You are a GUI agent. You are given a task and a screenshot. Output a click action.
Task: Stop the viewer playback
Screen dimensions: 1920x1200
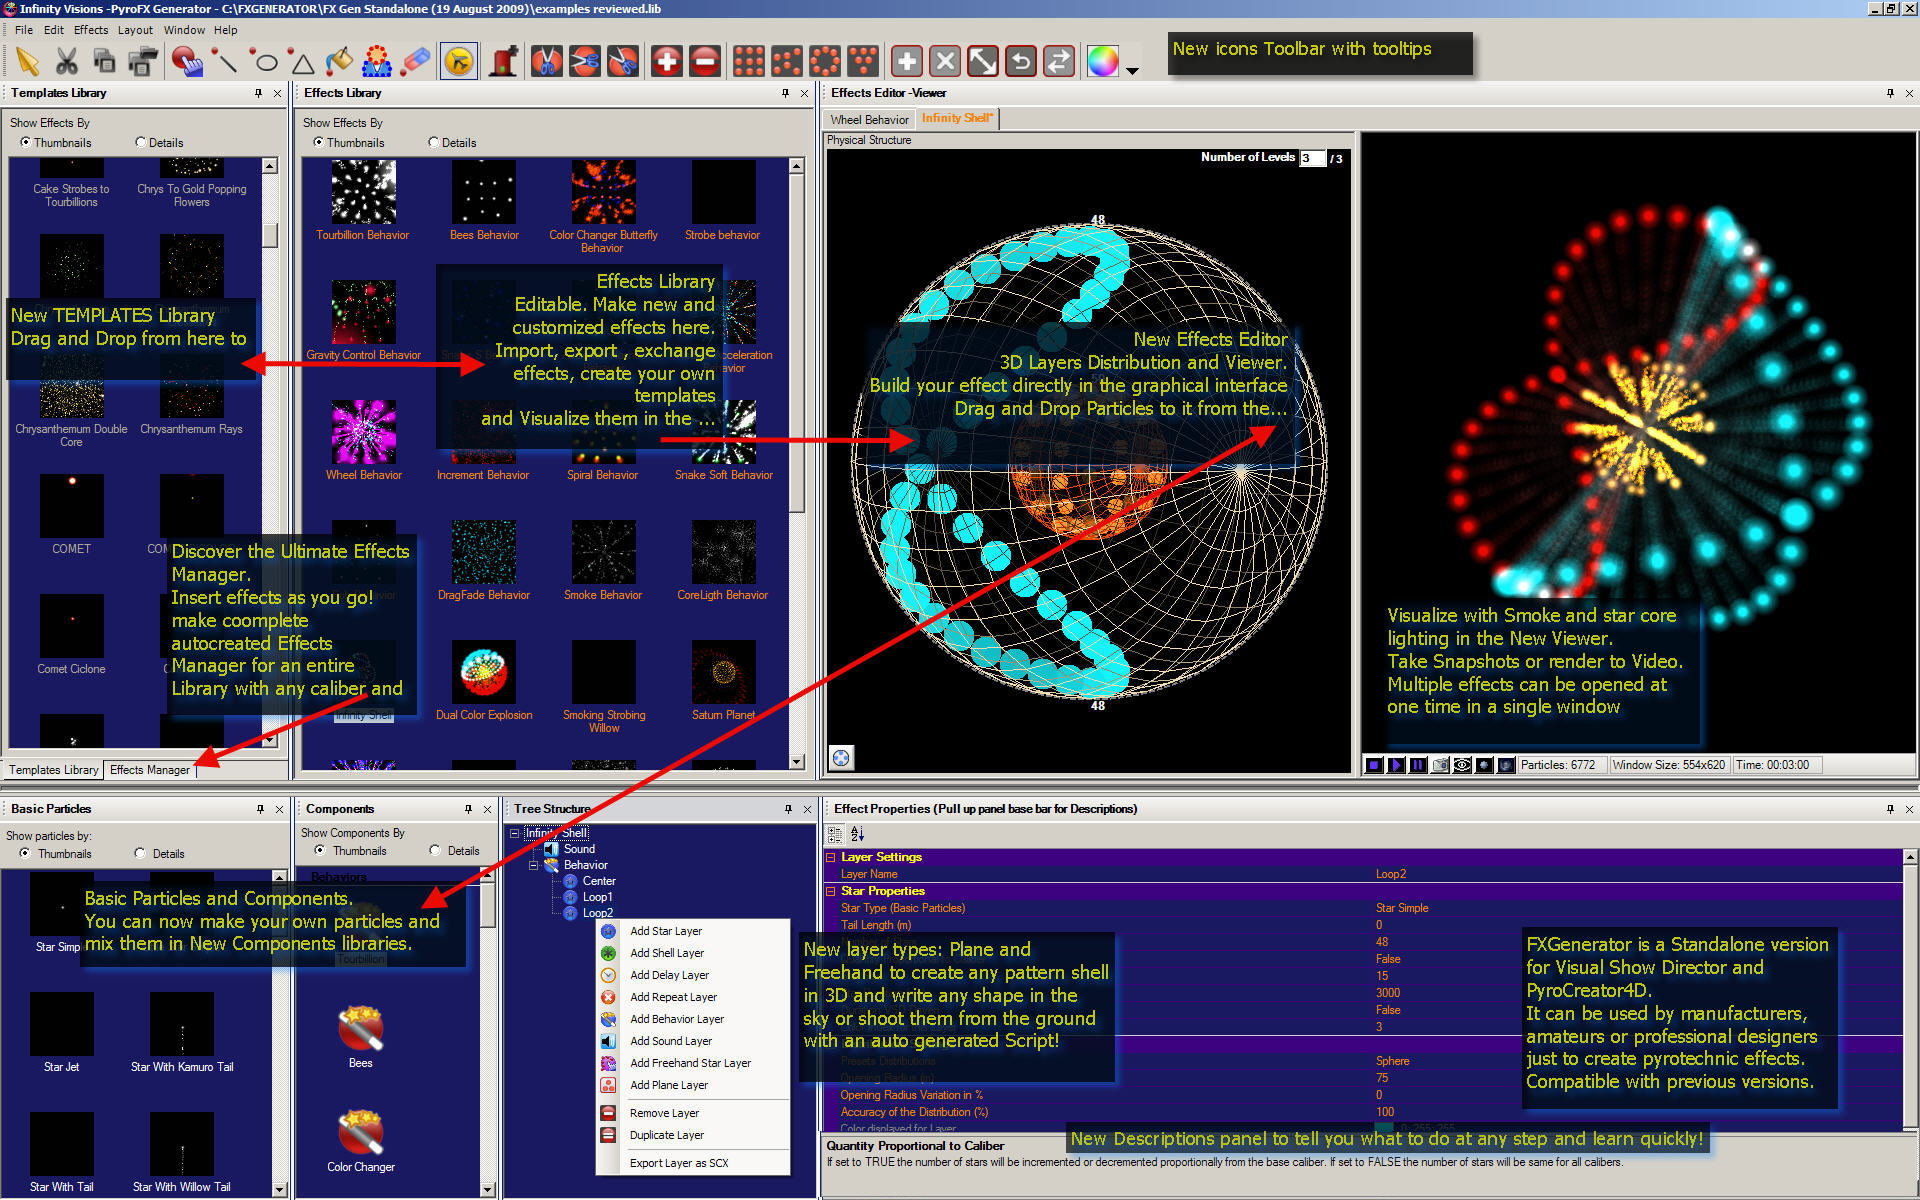[x=1374, y=765]
